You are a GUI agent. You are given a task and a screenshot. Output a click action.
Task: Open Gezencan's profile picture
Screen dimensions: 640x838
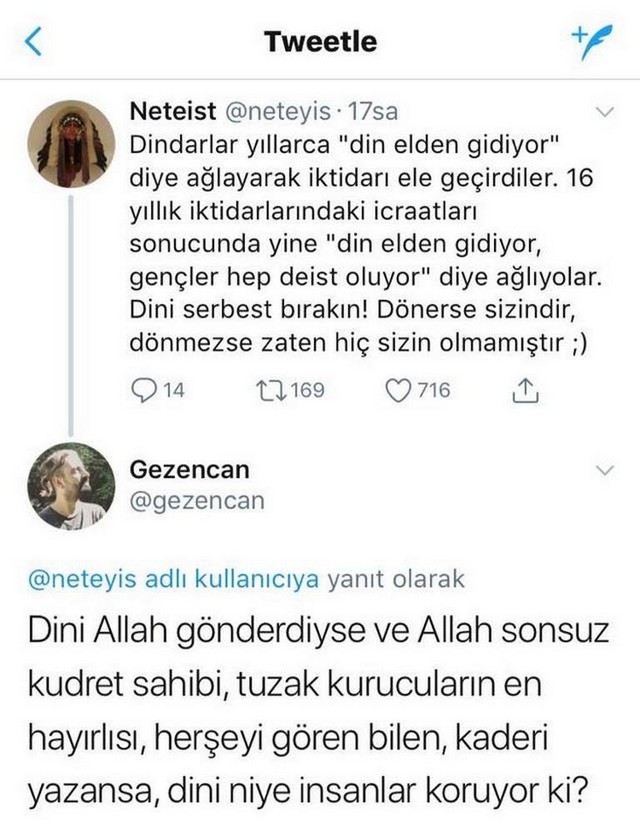71,485
